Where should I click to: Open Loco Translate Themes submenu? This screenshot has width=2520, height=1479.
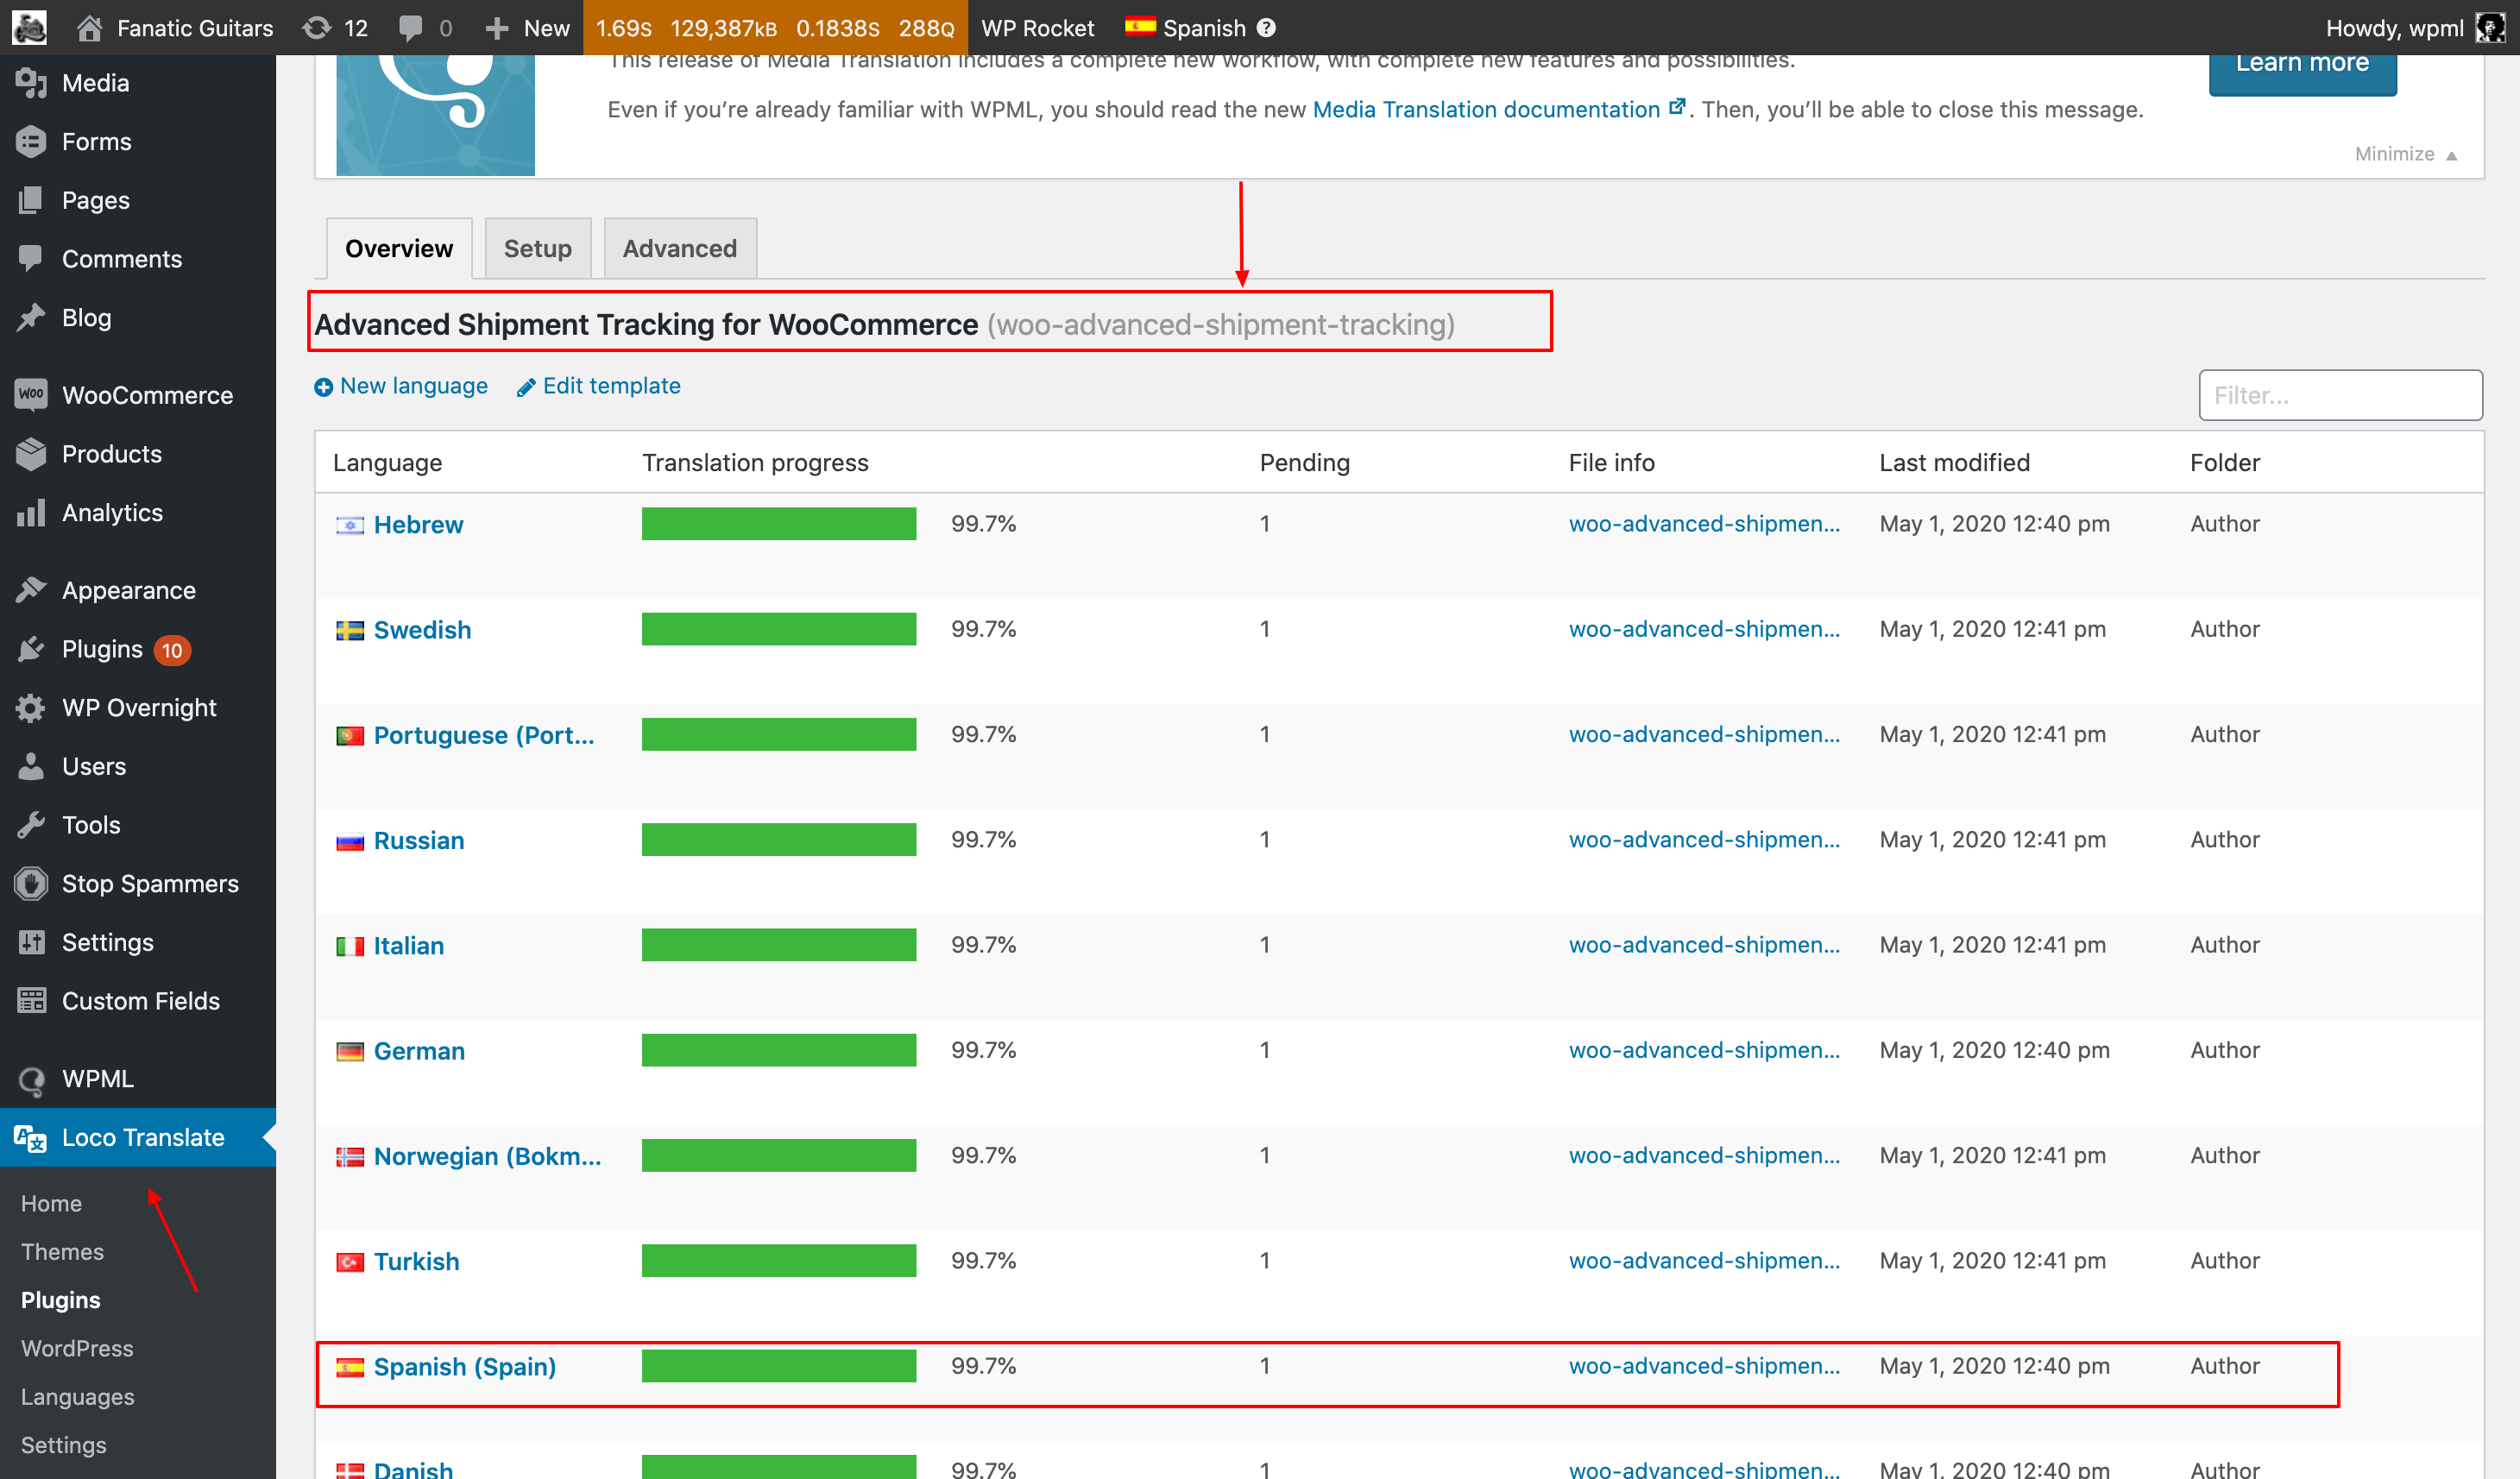(x=62, y=1252)
